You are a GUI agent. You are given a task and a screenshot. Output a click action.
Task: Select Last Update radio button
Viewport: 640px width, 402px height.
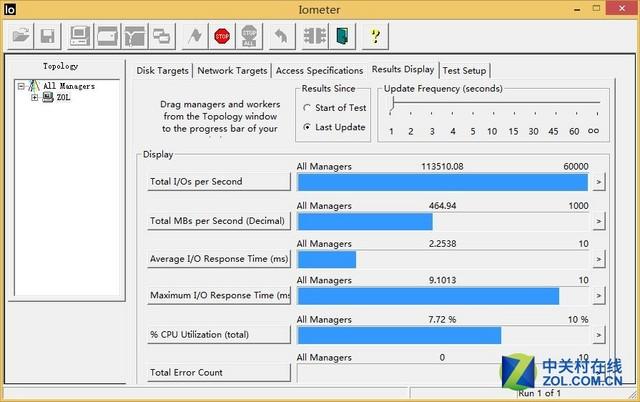tap(307, 127)
